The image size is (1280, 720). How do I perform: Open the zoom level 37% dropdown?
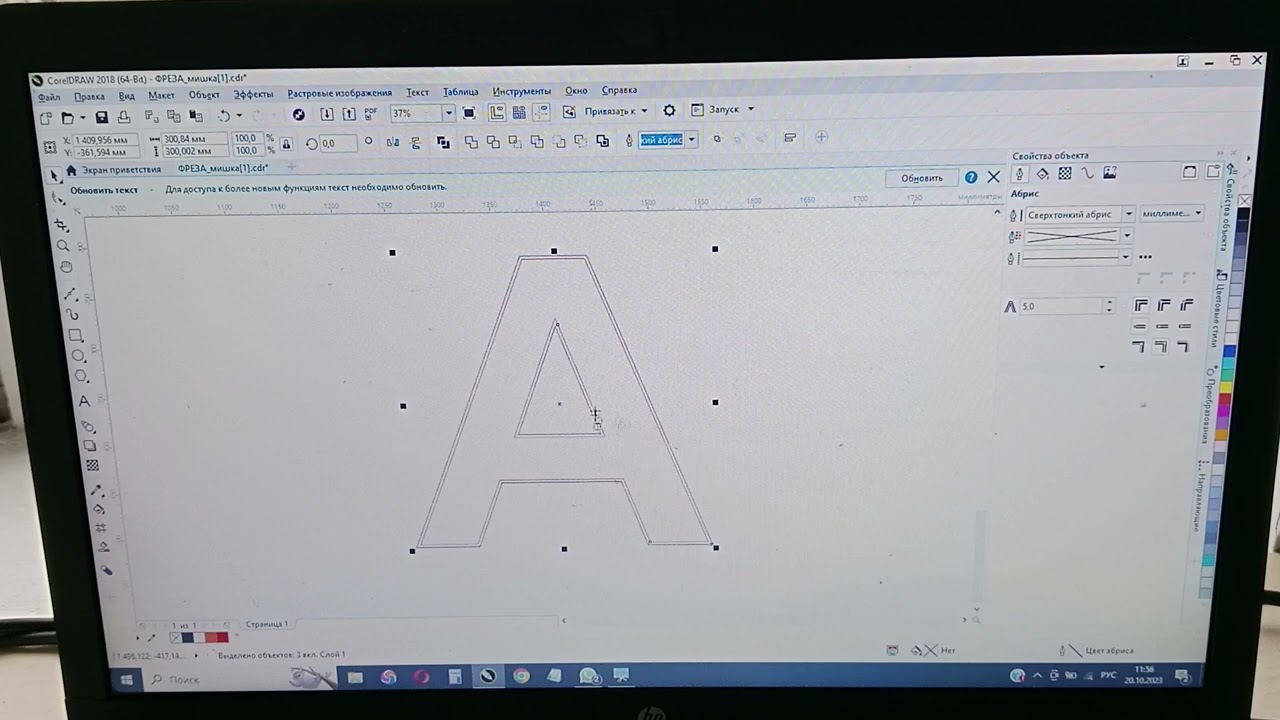click(x=448, y=114)
